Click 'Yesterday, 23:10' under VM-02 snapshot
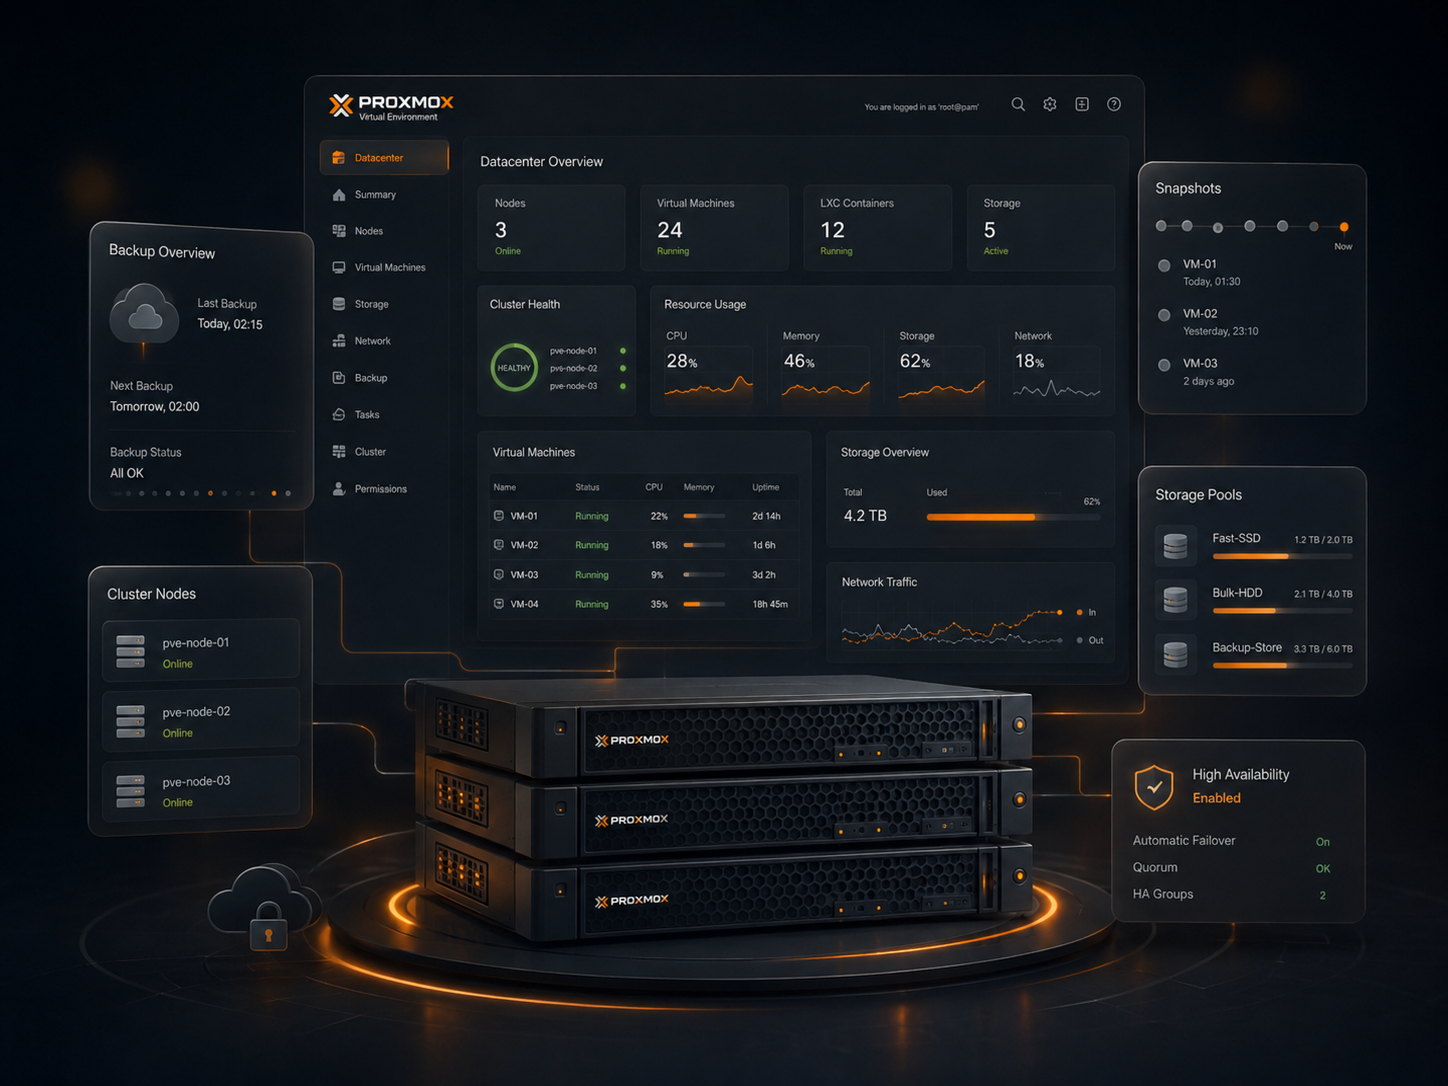Image resolution: width=1448 pixels, height=1086 pixels. 1220,331
